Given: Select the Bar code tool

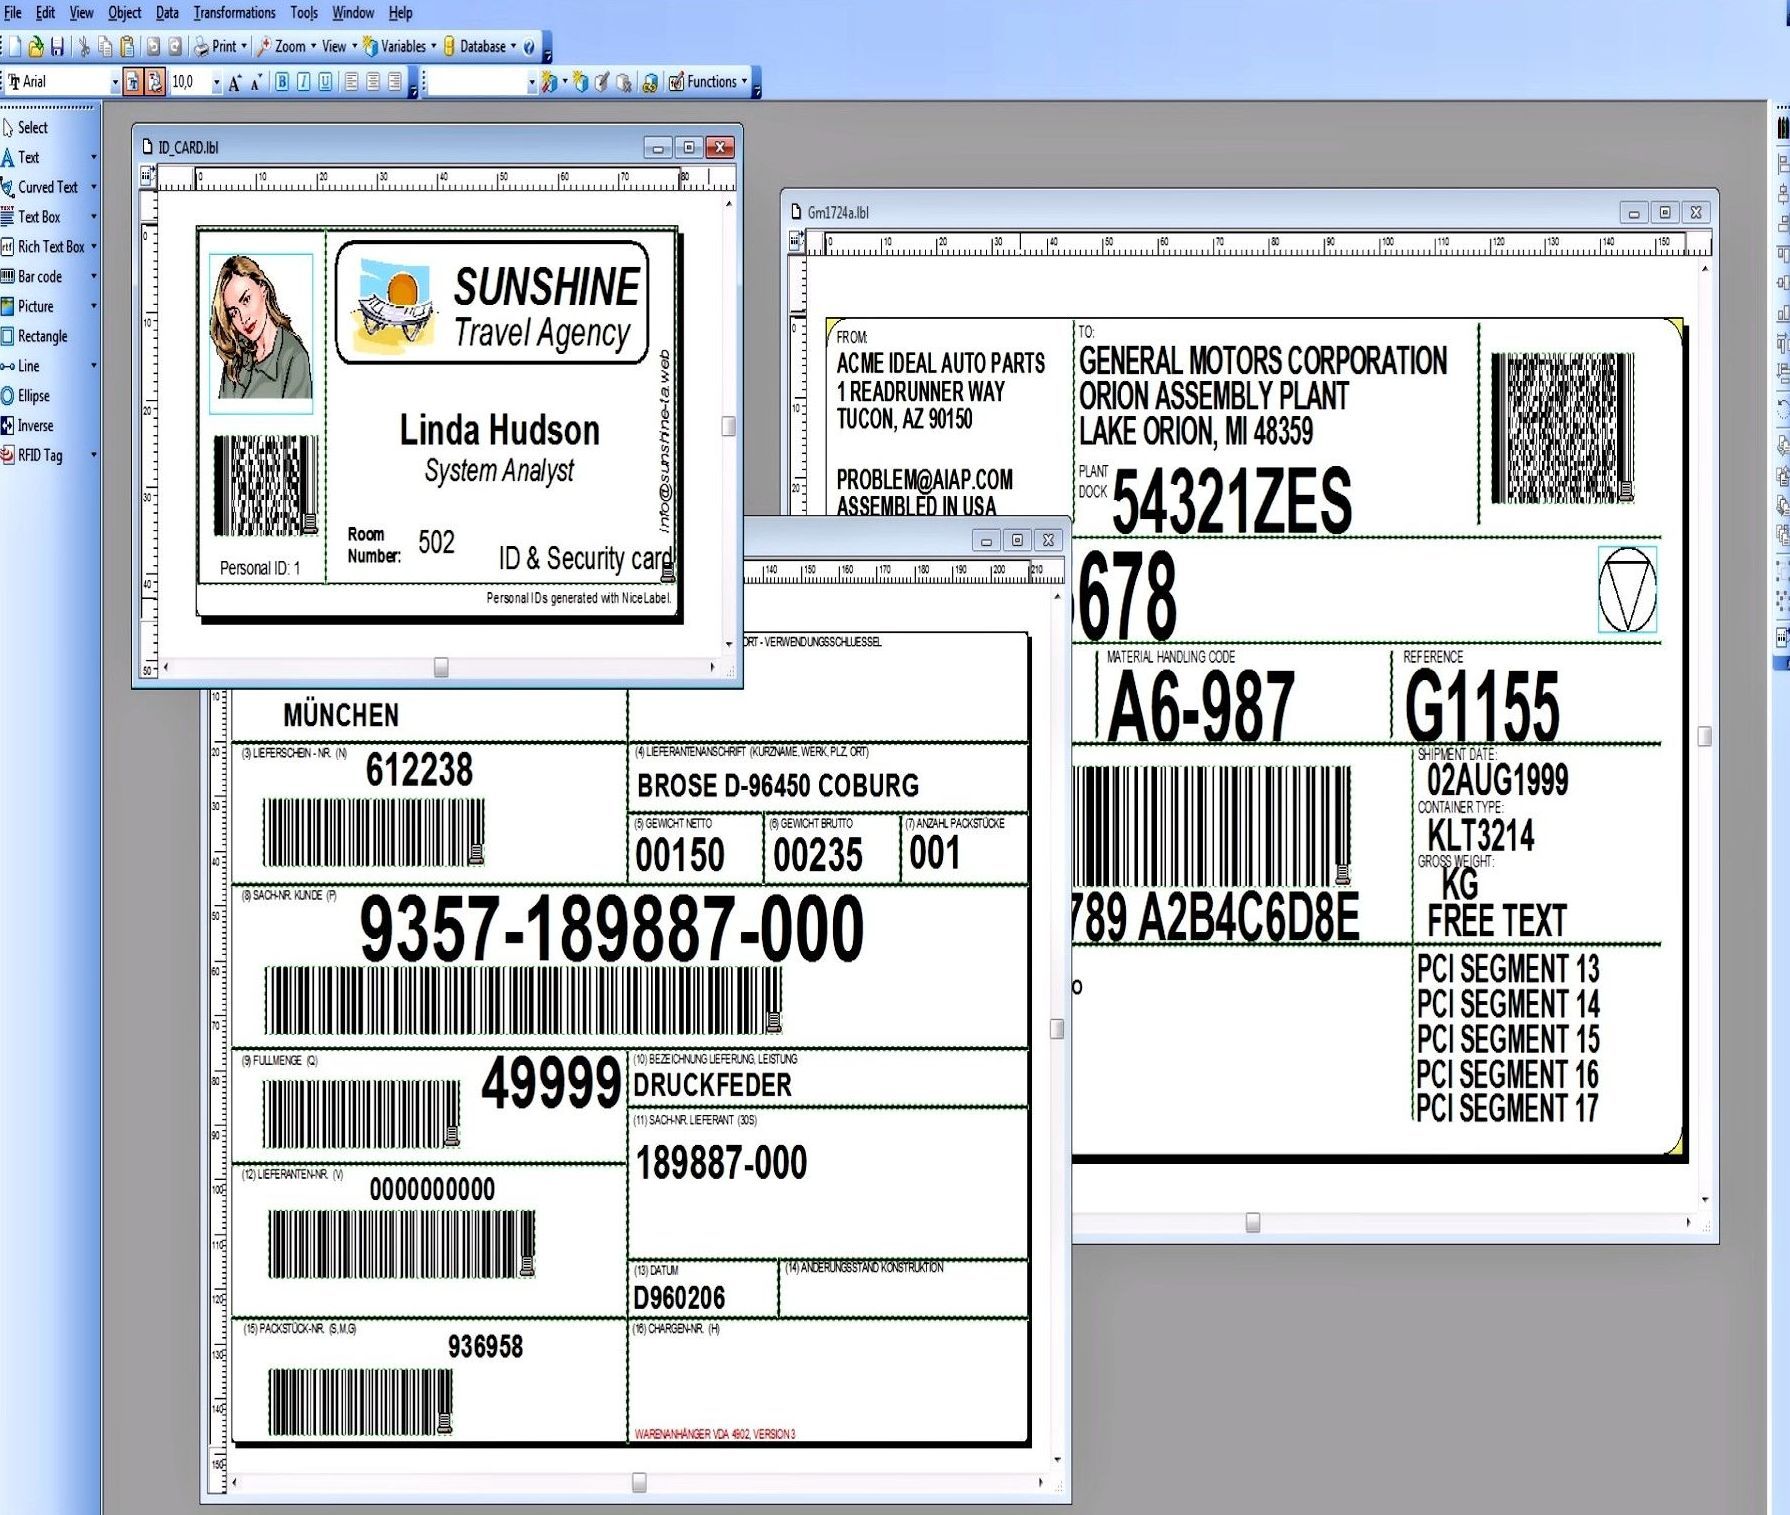Looking at the screenshot, I should tap(39, 277).
